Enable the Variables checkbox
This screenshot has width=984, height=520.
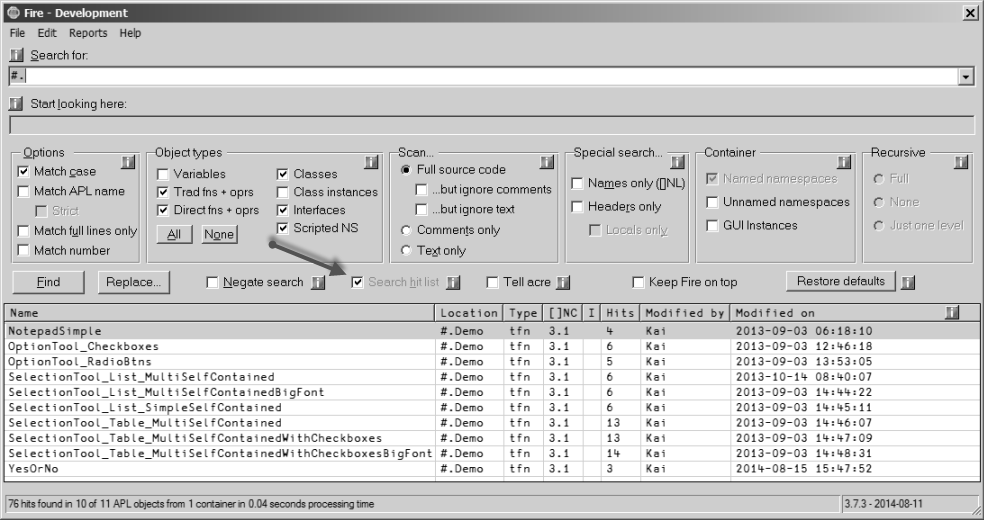[x=163, y=174]
